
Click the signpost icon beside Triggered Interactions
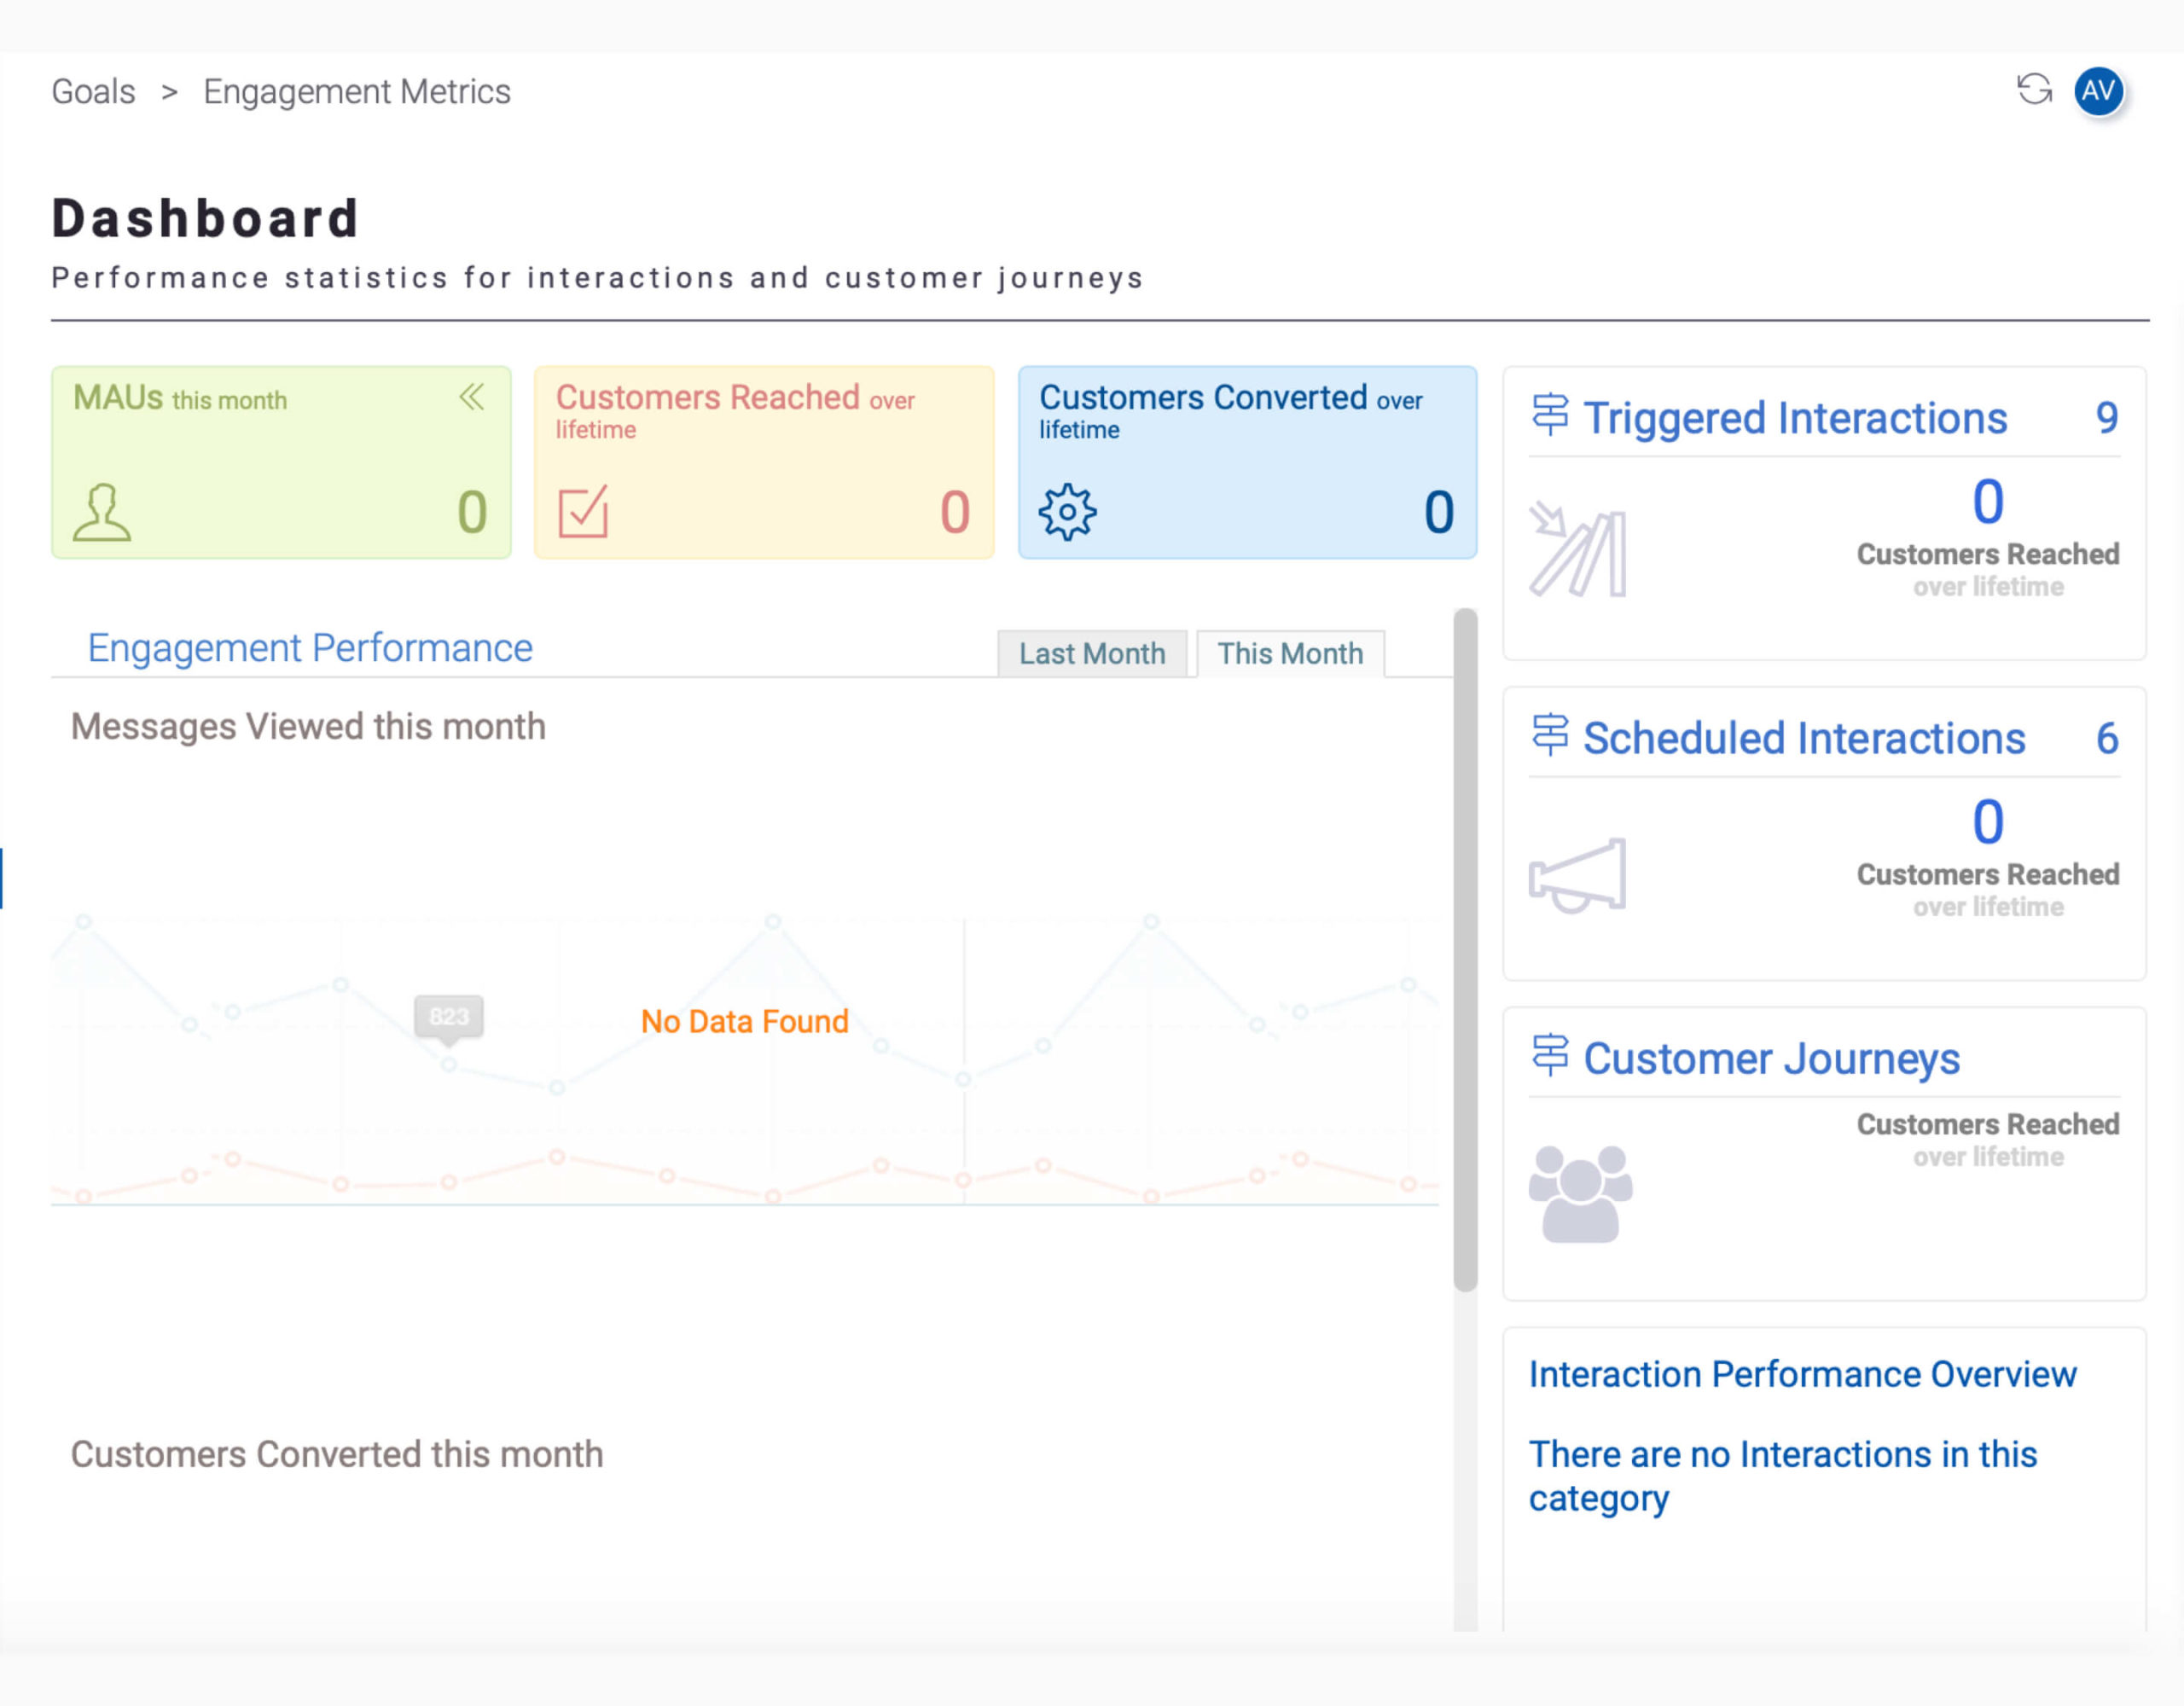pos(1550,415)
